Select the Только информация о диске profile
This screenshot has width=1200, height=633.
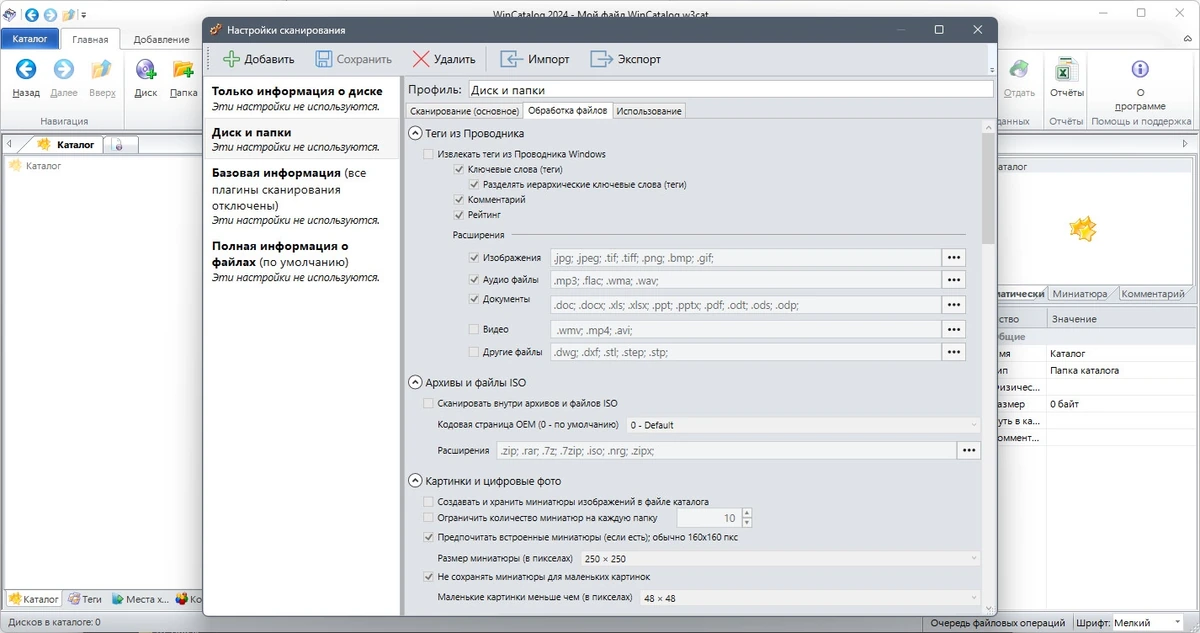(301, 98)
